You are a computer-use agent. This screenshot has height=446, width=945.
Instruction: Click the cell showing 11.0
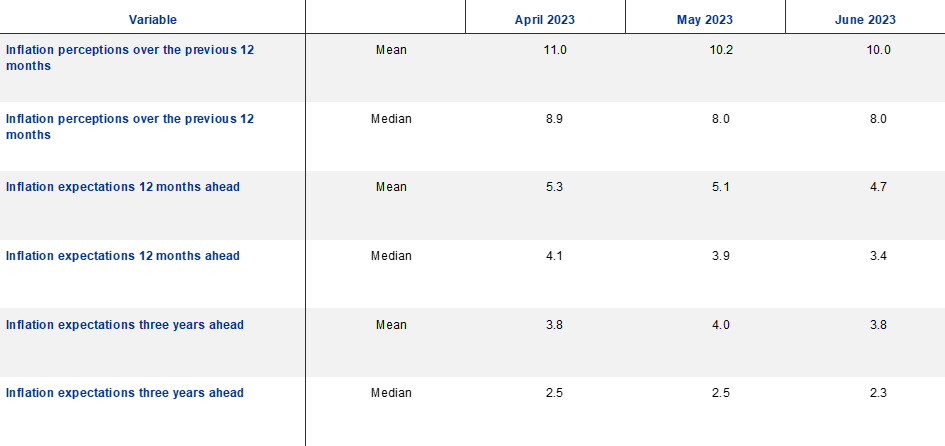[x=554, y=50]
